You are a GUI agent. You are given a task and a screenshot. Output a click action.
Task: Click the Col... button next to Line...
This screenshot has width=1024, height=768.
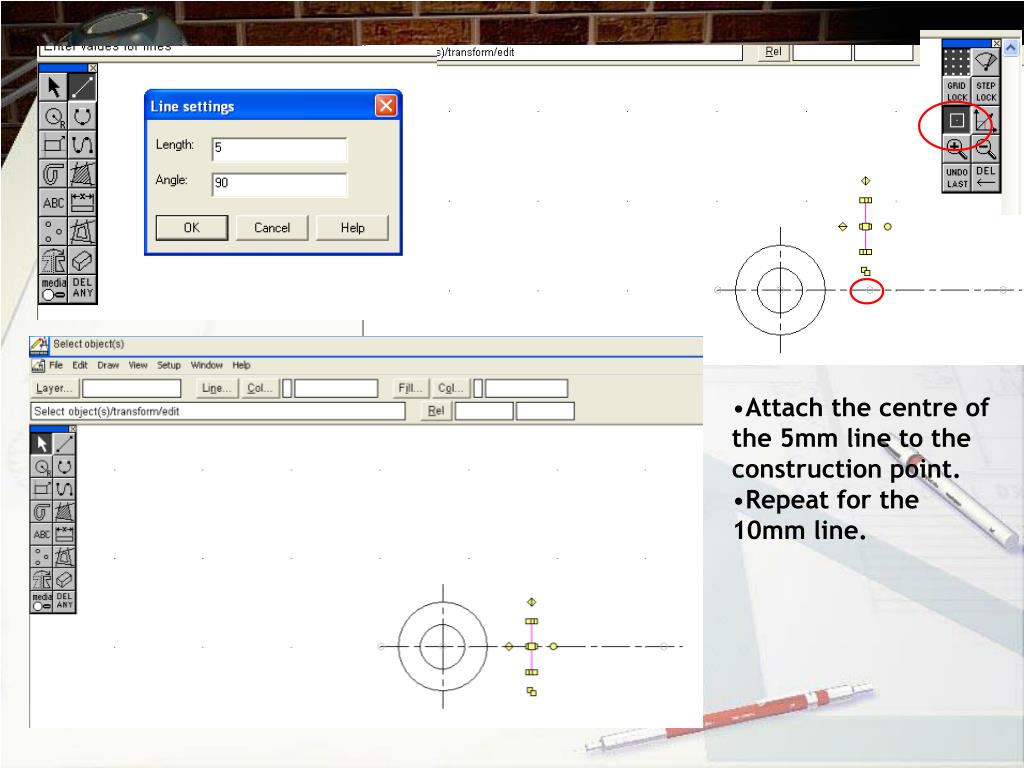259,388
